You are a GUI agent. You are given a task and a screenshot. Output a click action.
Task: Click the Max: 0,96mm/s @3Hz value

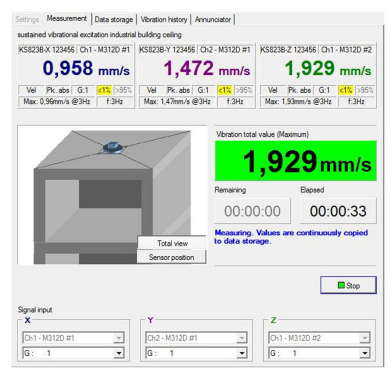[57, 101]
